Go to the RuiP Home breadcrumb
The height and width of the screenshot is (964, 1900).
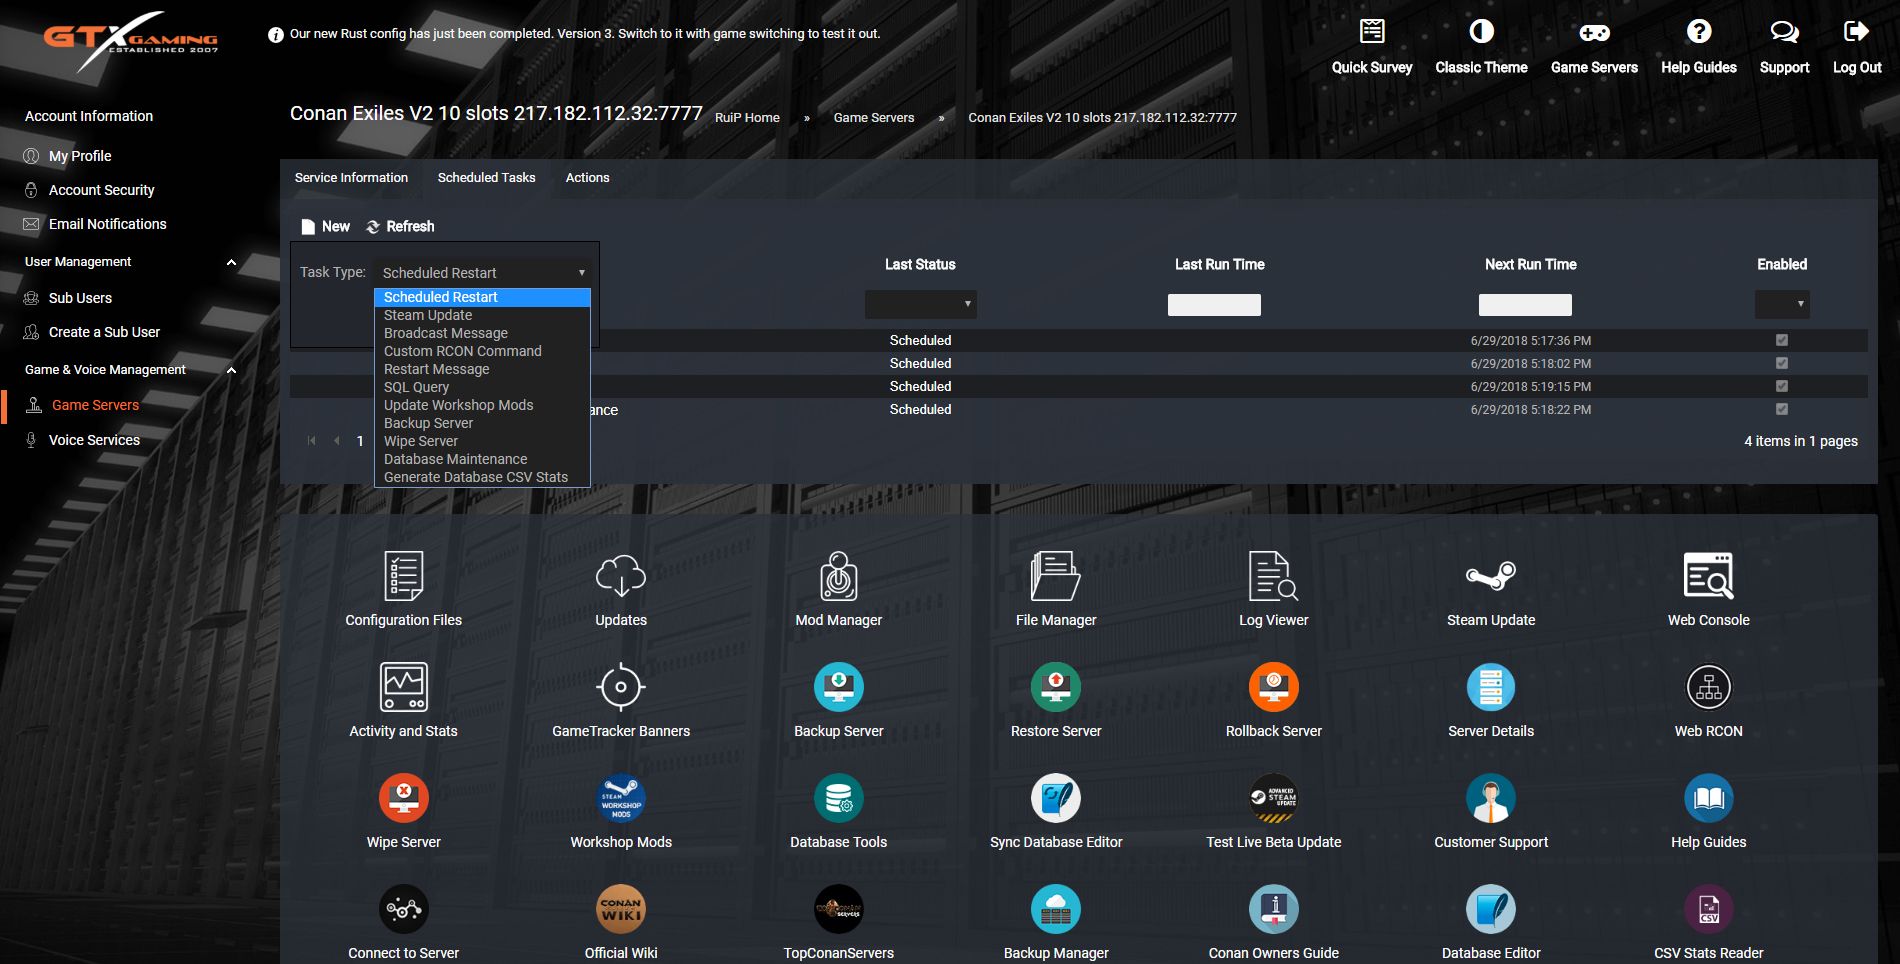pos(747,117)
